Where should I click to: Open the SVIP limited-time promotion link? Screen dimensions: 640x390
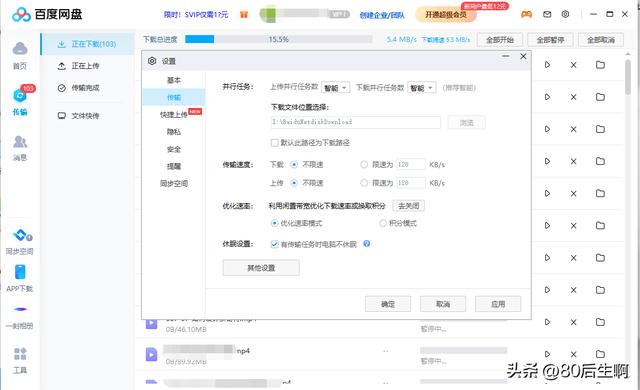(196, 15)
